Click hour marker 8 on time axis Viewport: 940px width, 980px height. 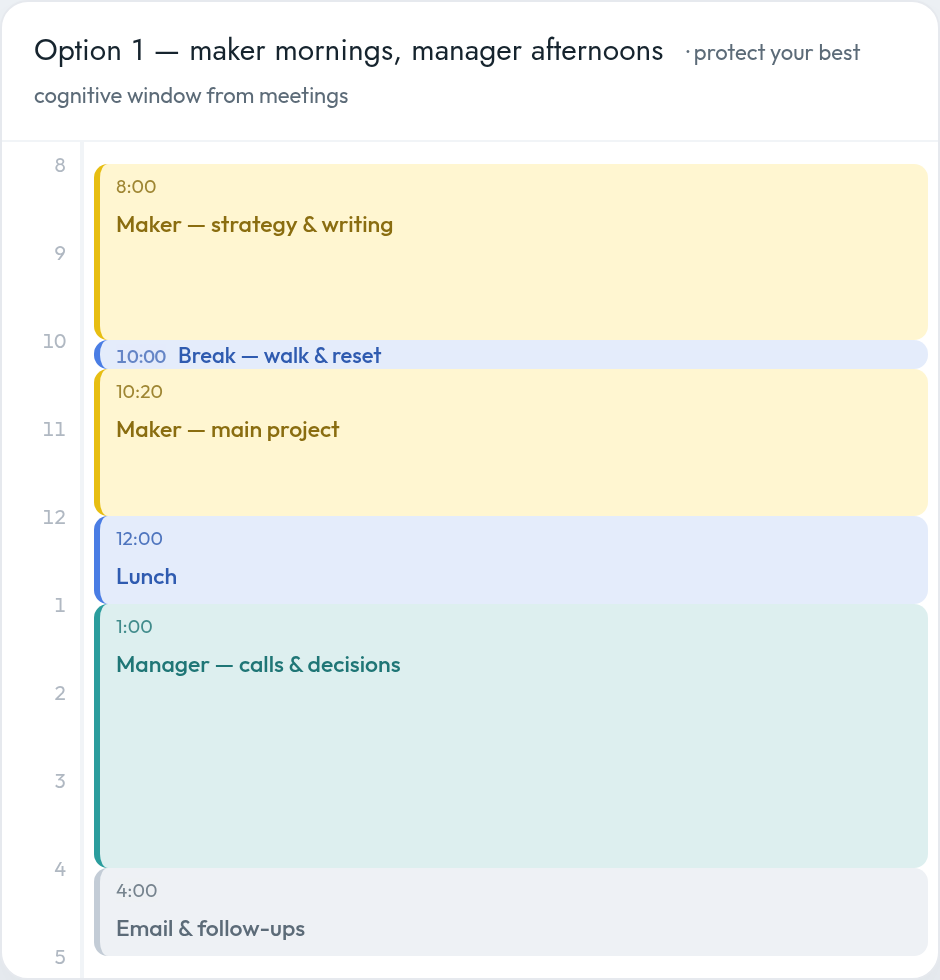pos(60,166)
